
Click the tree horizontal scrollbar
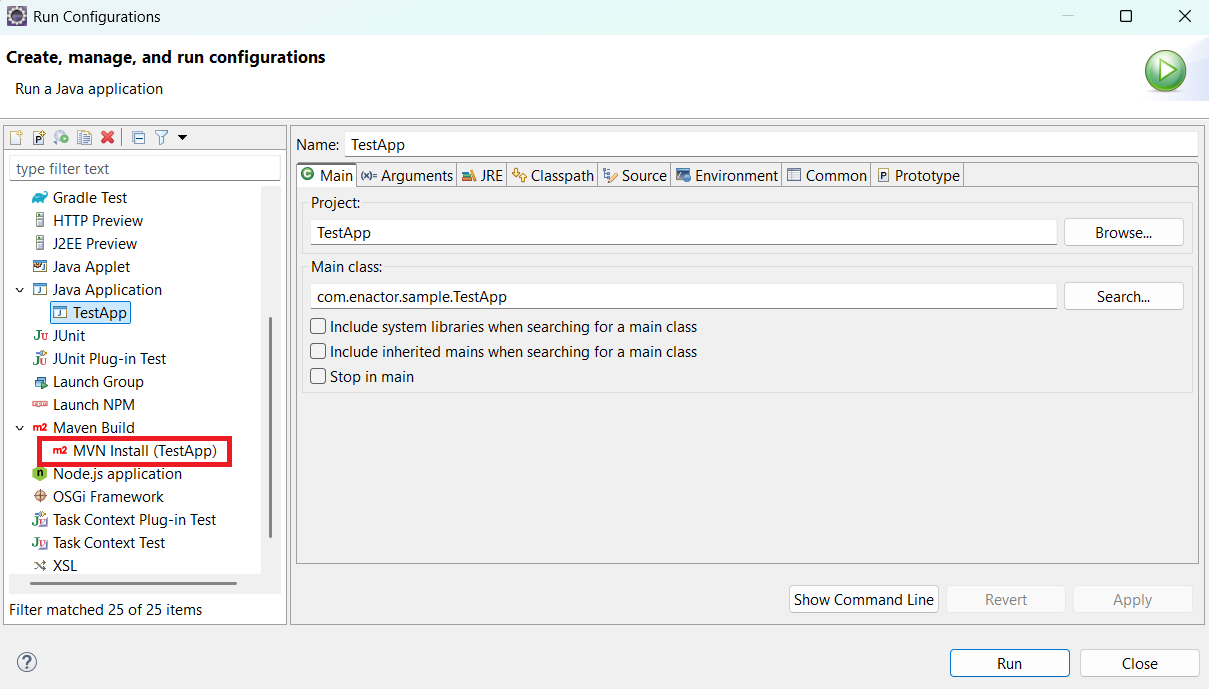(x=133, y=583)
